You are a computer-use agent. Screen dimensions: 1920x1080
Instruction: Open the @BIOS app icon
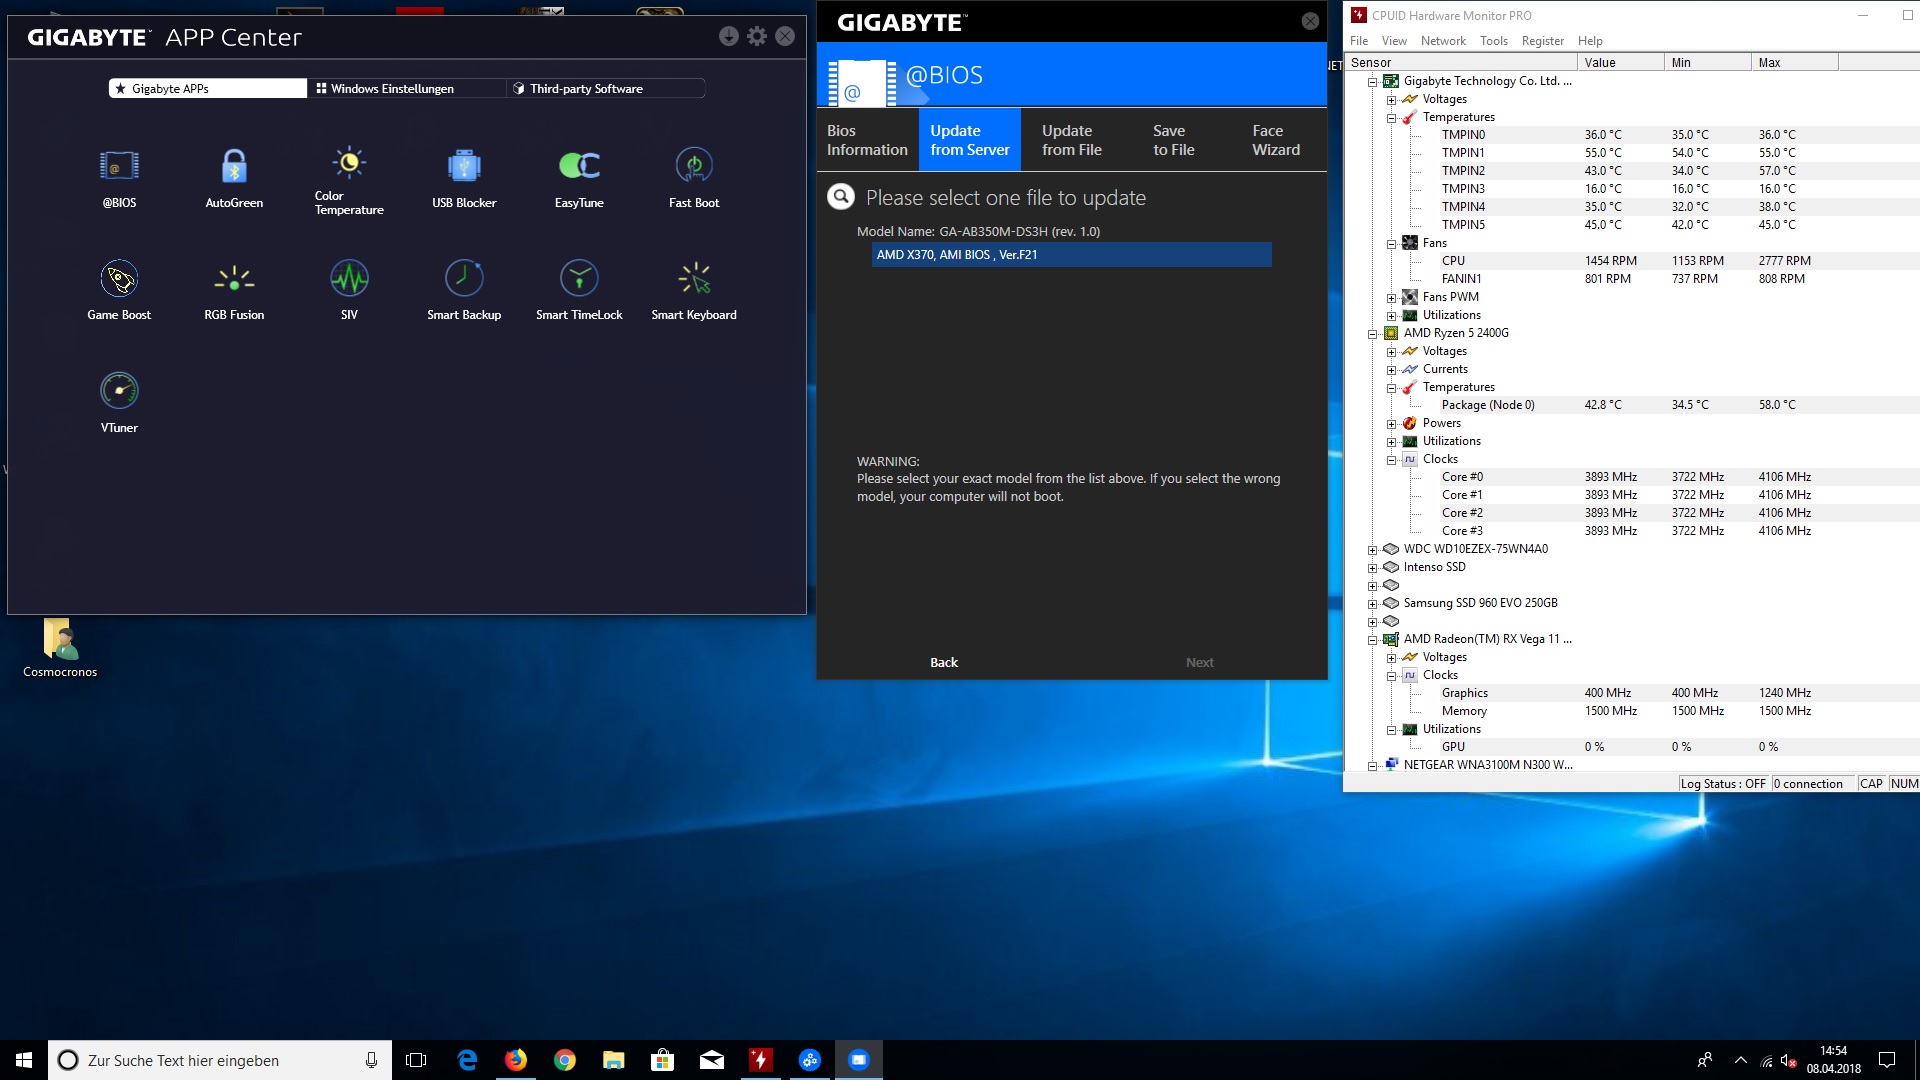pos(119,167)
